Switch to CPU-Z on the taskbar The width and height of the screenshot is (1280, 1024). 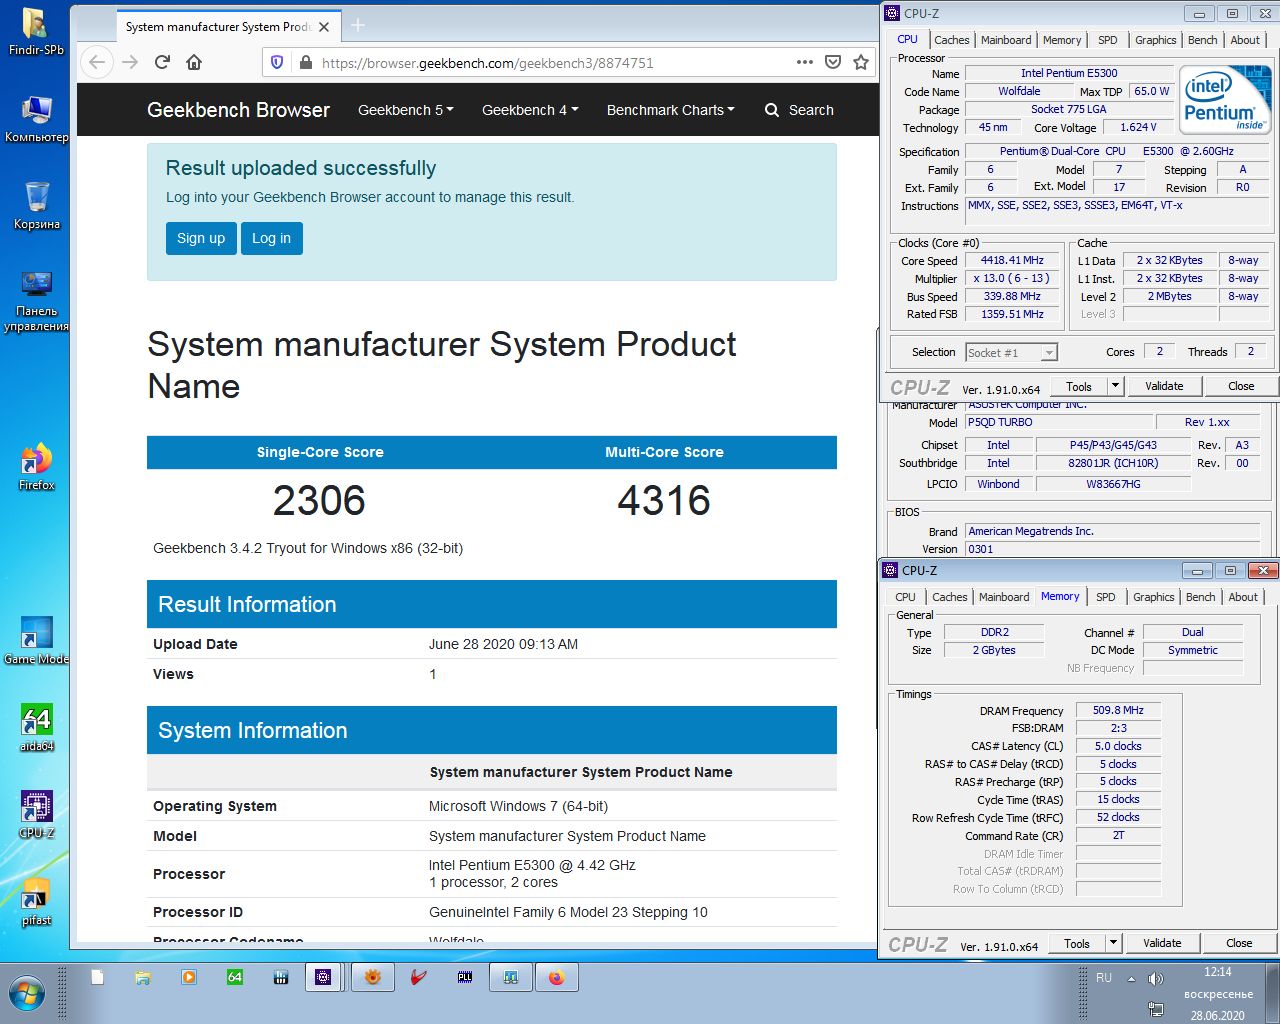click(x=323, y=978)
